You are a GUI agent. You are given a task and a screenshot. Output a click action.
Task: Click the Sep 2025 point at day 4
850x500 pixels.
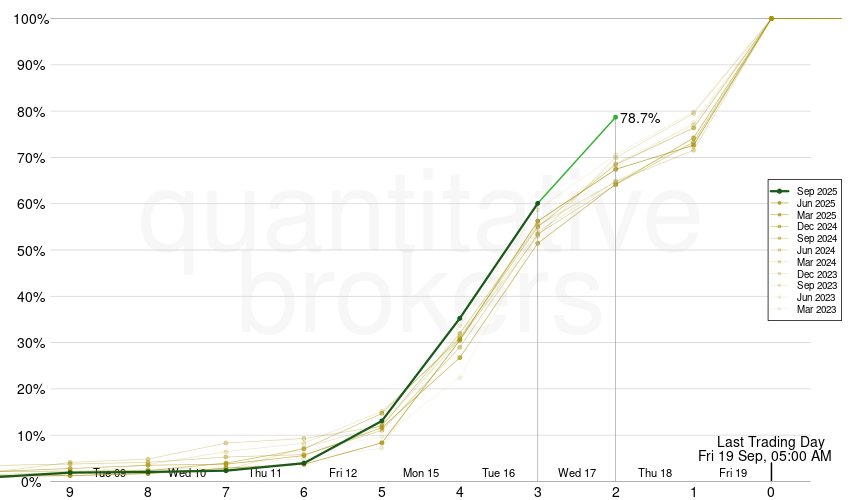(460, 319)
